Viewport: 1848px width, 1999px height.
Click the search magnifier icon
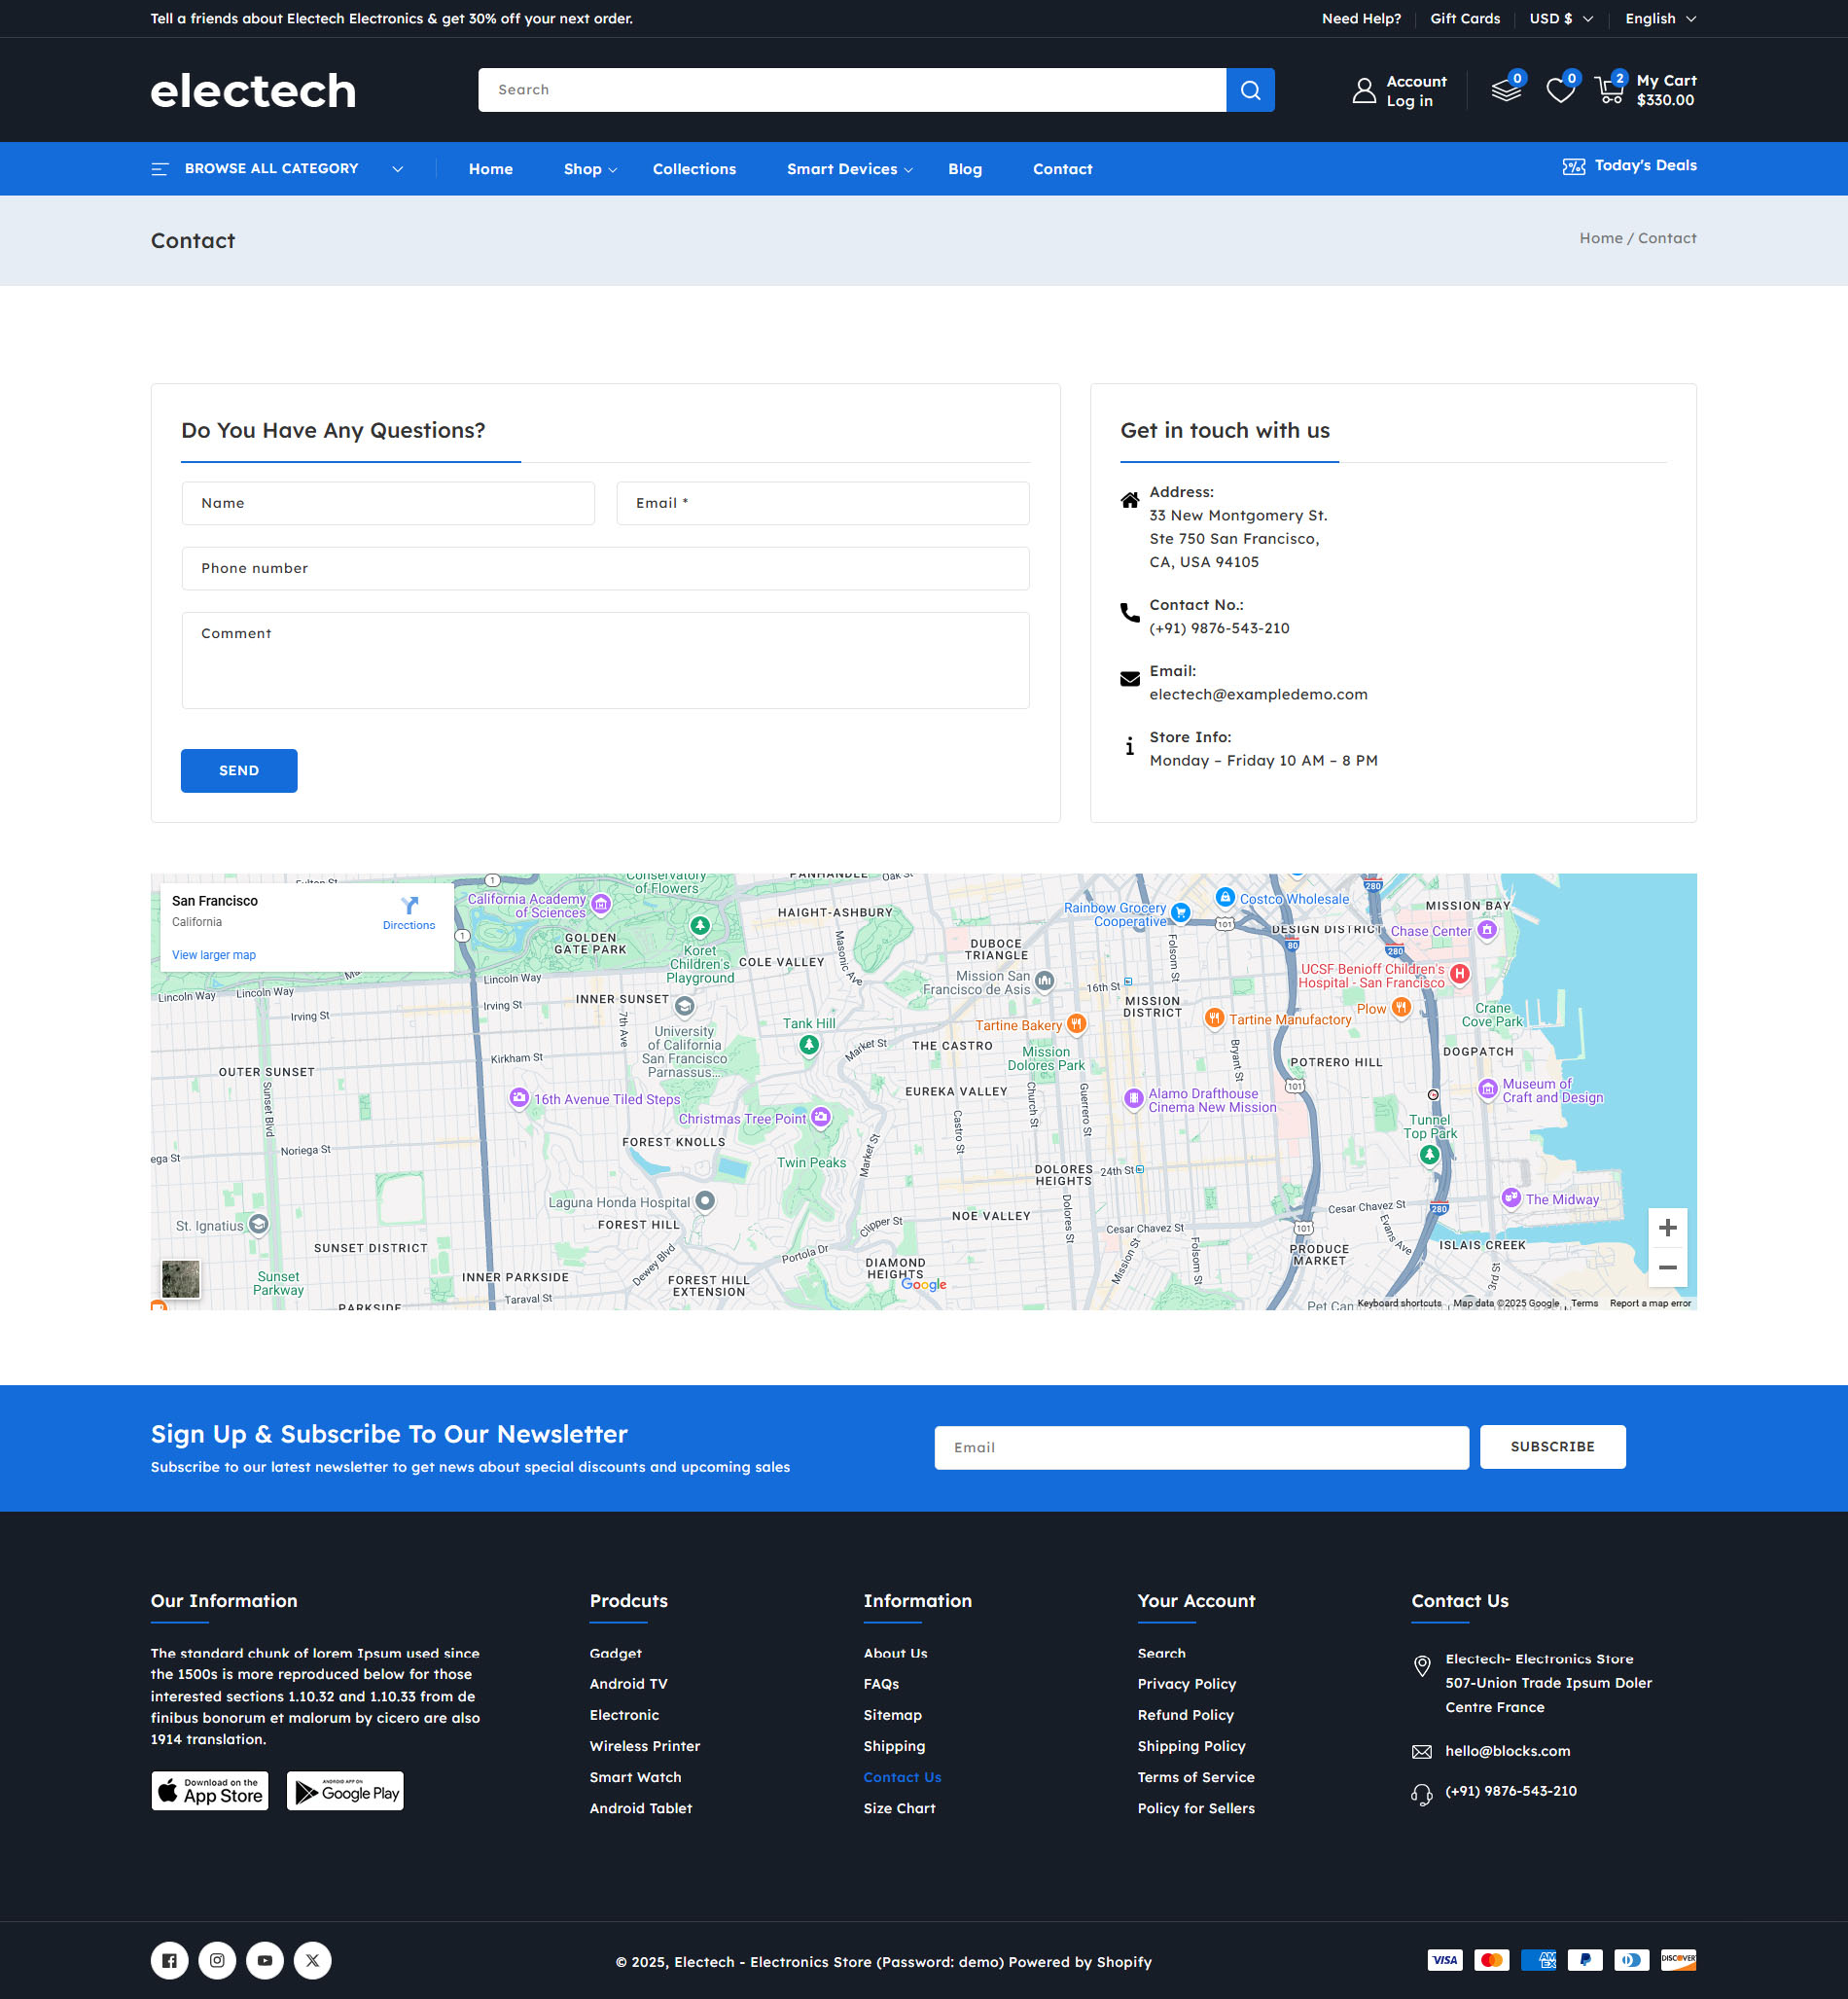[x=1249, y=90]
